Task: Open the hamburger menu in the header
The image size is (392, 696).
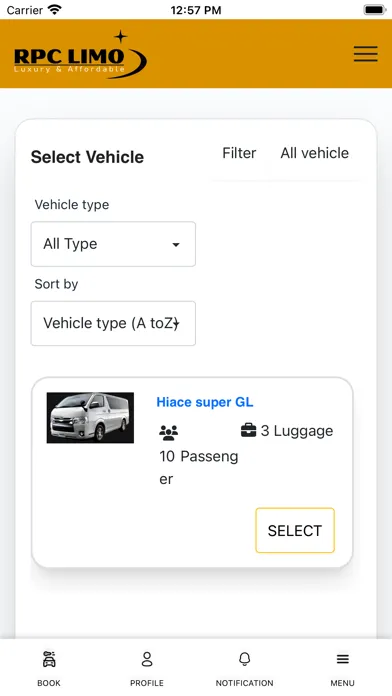Action: (x=365, y=54)
